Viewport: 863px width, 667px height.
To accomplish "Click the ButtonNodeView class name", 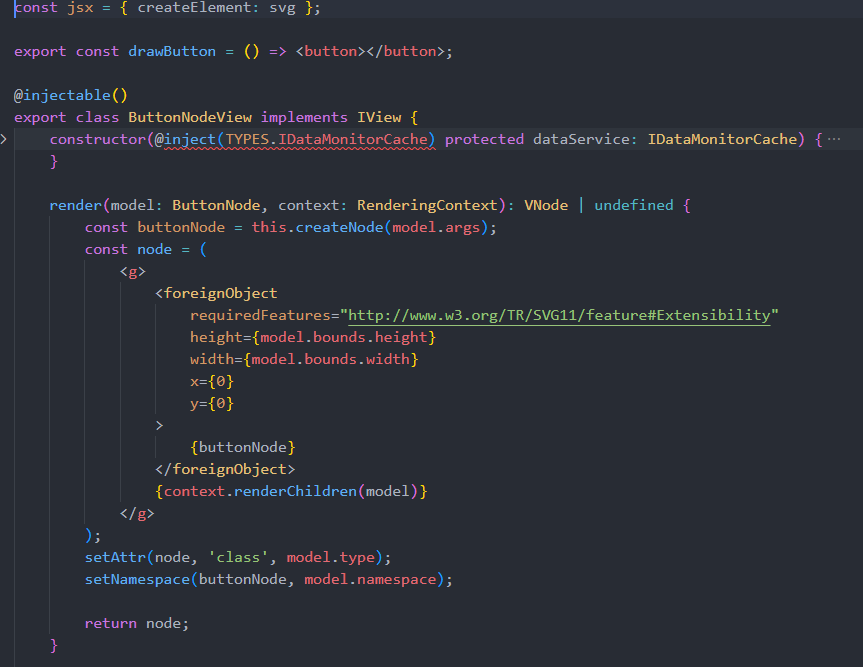I will (192, 117).
